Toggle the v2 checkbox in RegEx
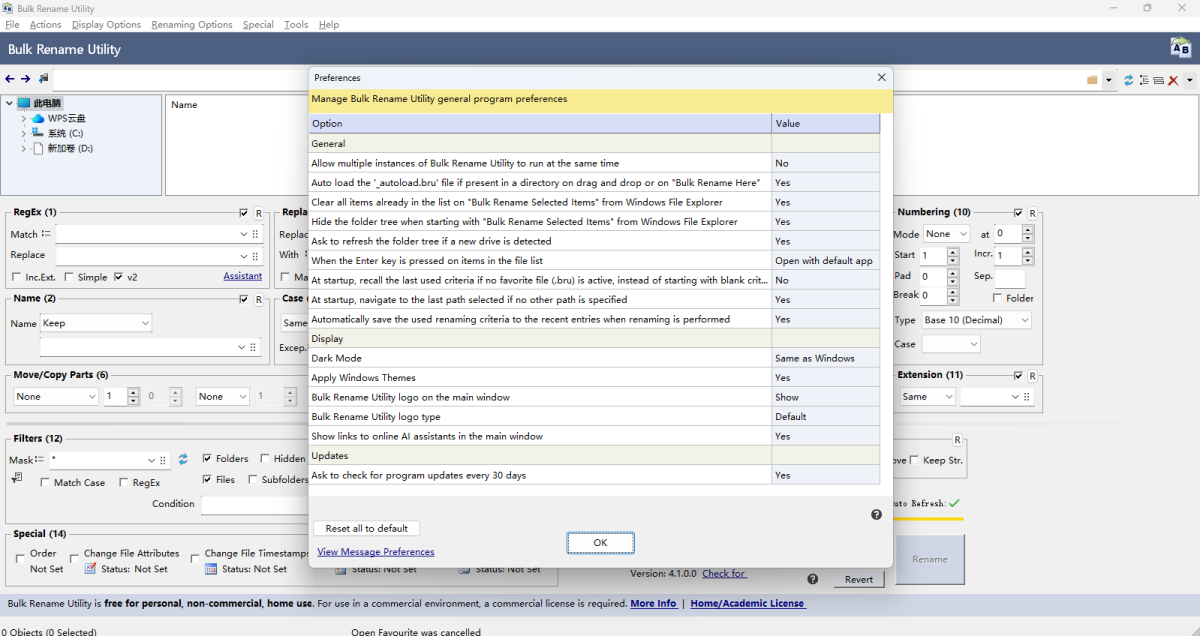1200x636 pixels. [x=119, y=277]
